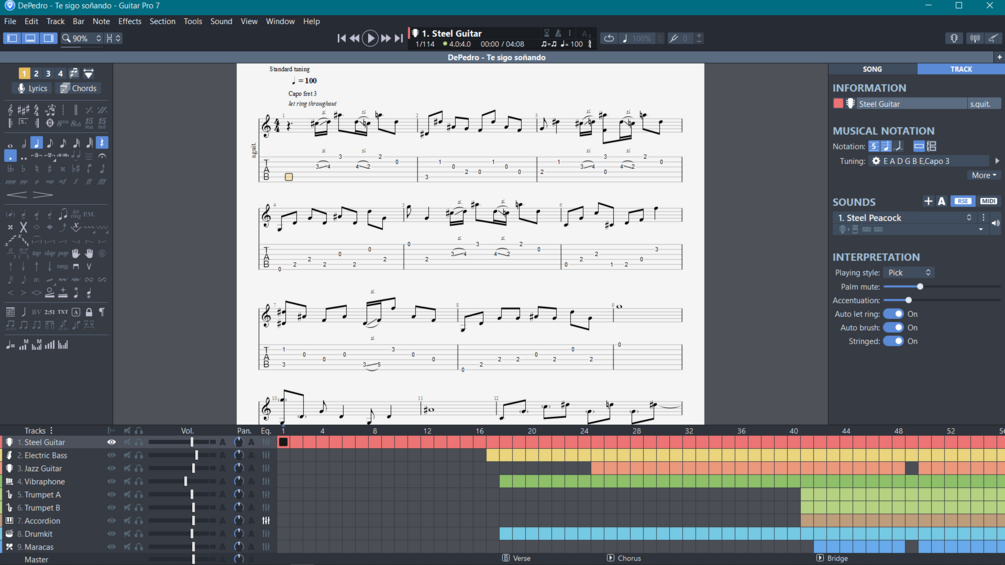Click the Play button
The height and width of the screenshot is (565, 1005).
point(370,38)
